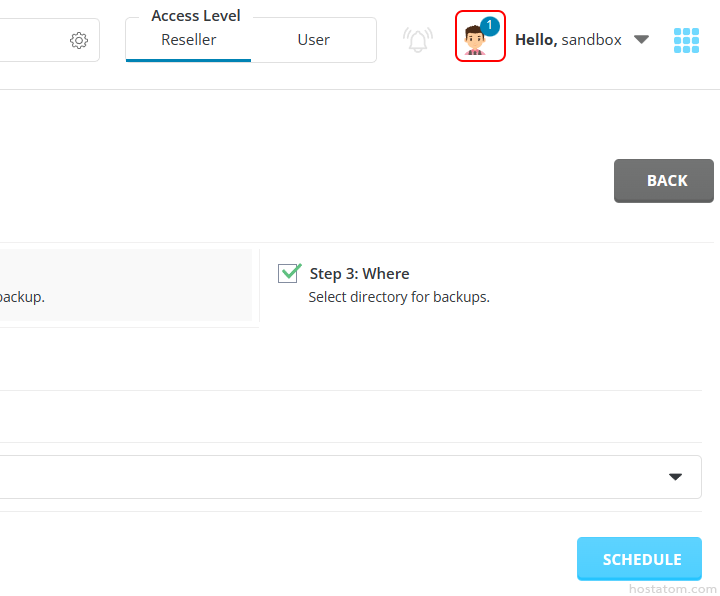Click the hostatom.com watermark text
The width and height of the screenshot is (720, 596).
tap(673, 589)
